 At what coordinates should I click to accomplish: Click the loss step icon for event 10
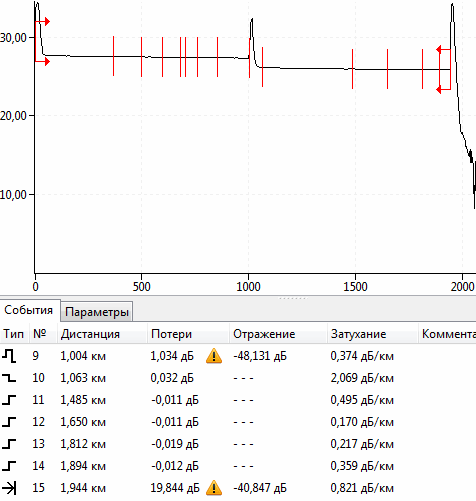pos(9,378)
